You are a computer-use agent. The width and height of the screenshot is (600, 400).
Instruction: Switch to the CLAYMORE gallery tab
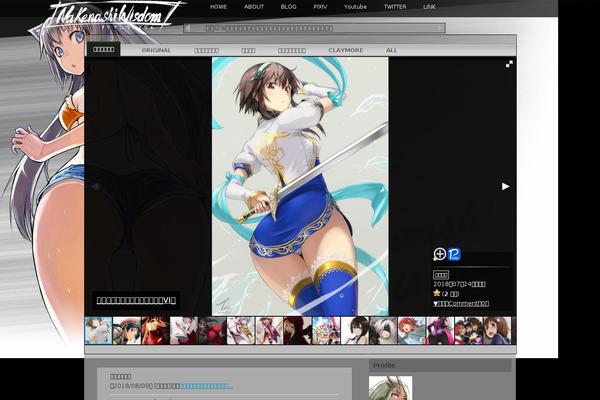point(346,50)
